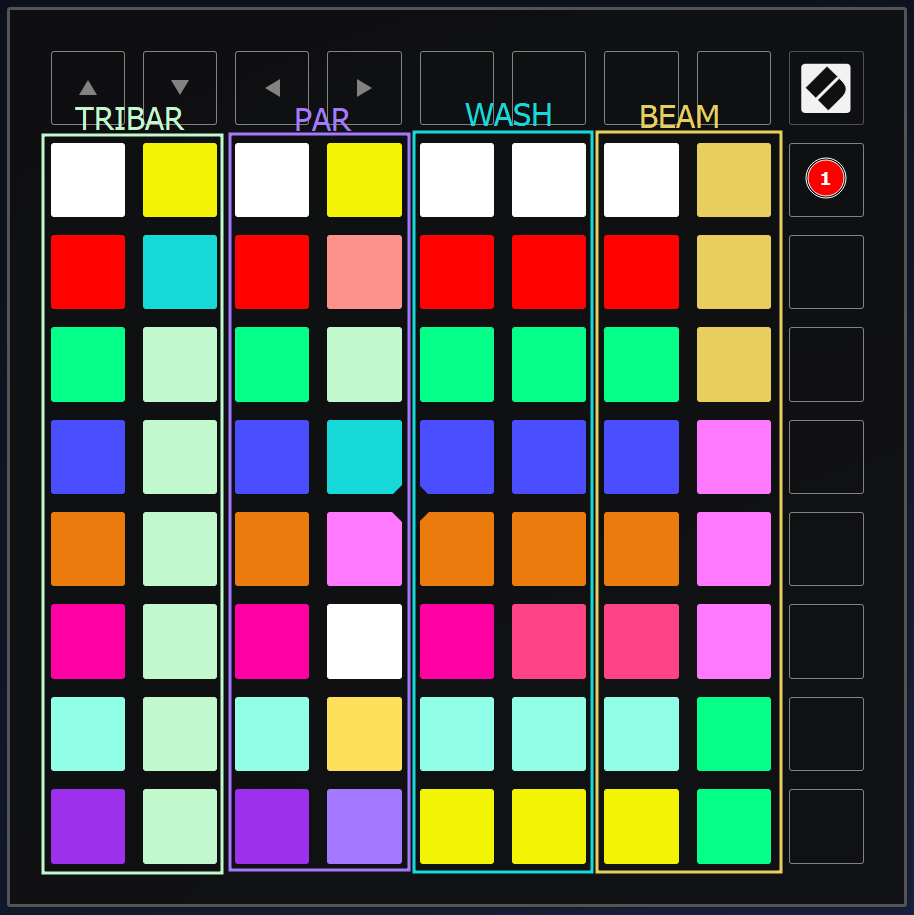Select the yellow pad in WASH left column
Image resolution: width=914 pixels, height=915 pixels.
click(x=457, y=826)
